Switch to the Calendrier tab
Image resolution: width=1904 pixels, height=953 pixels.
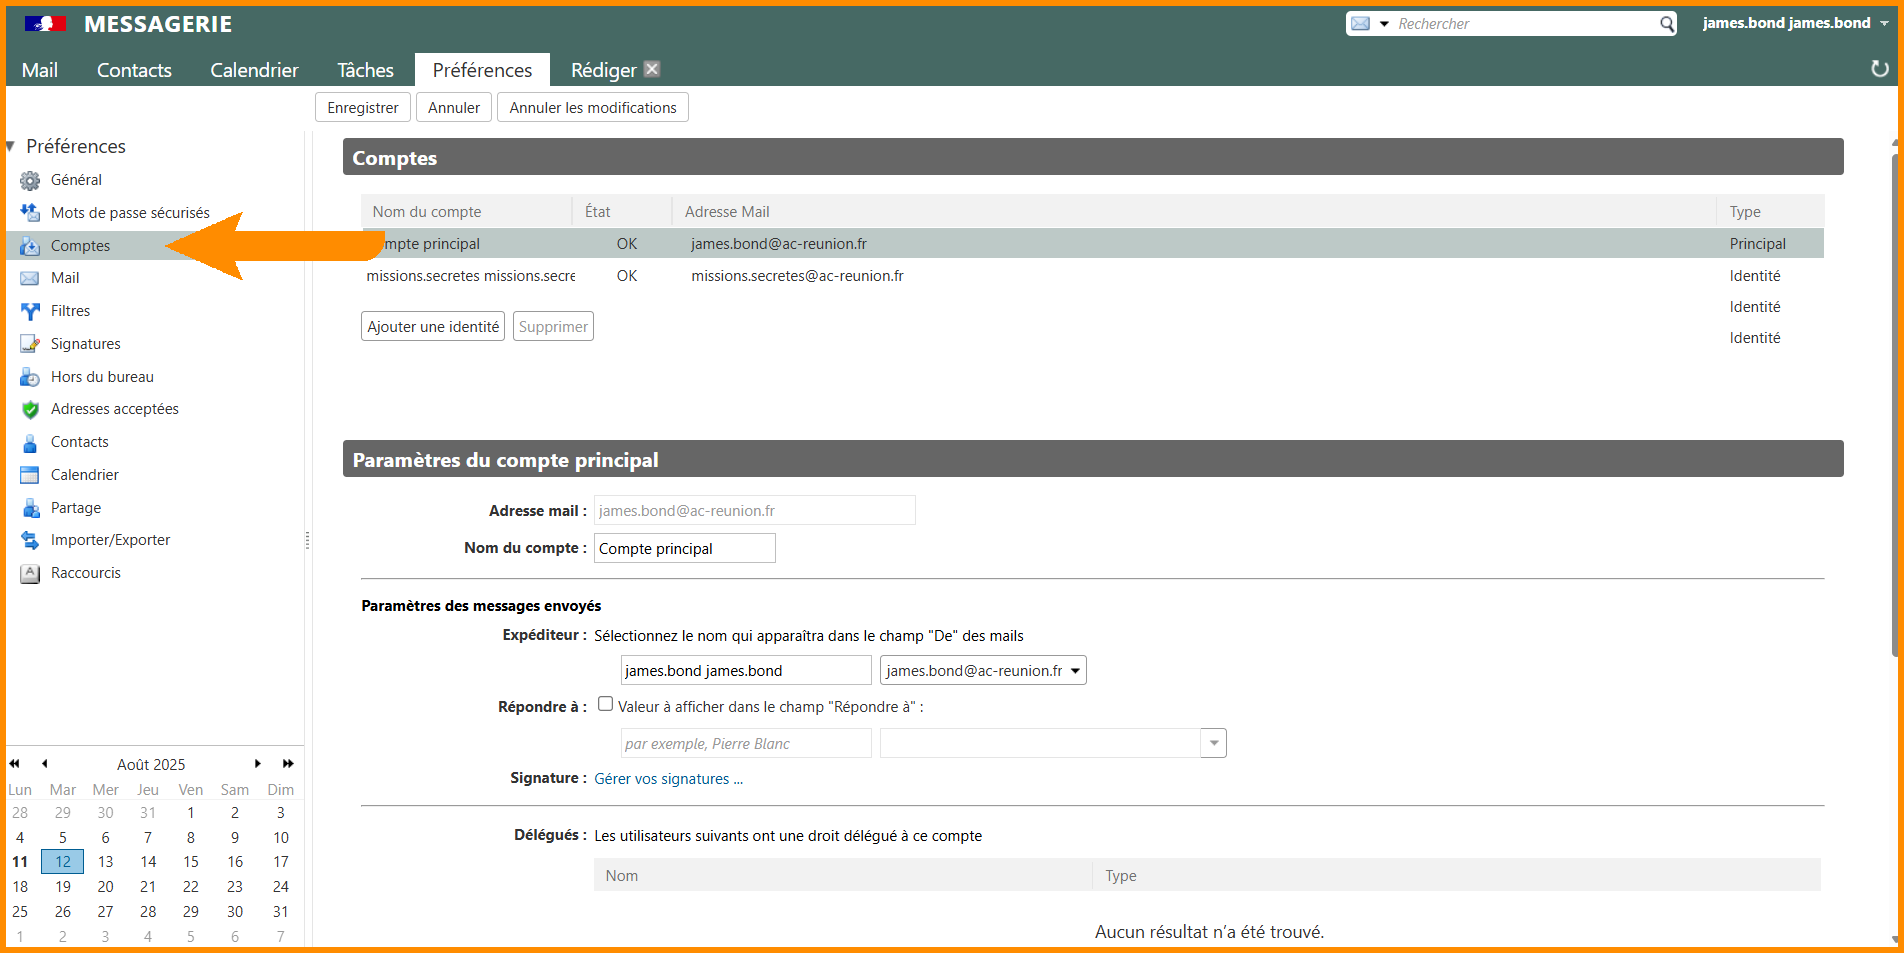pyautogui.click(x=254, y=70)
